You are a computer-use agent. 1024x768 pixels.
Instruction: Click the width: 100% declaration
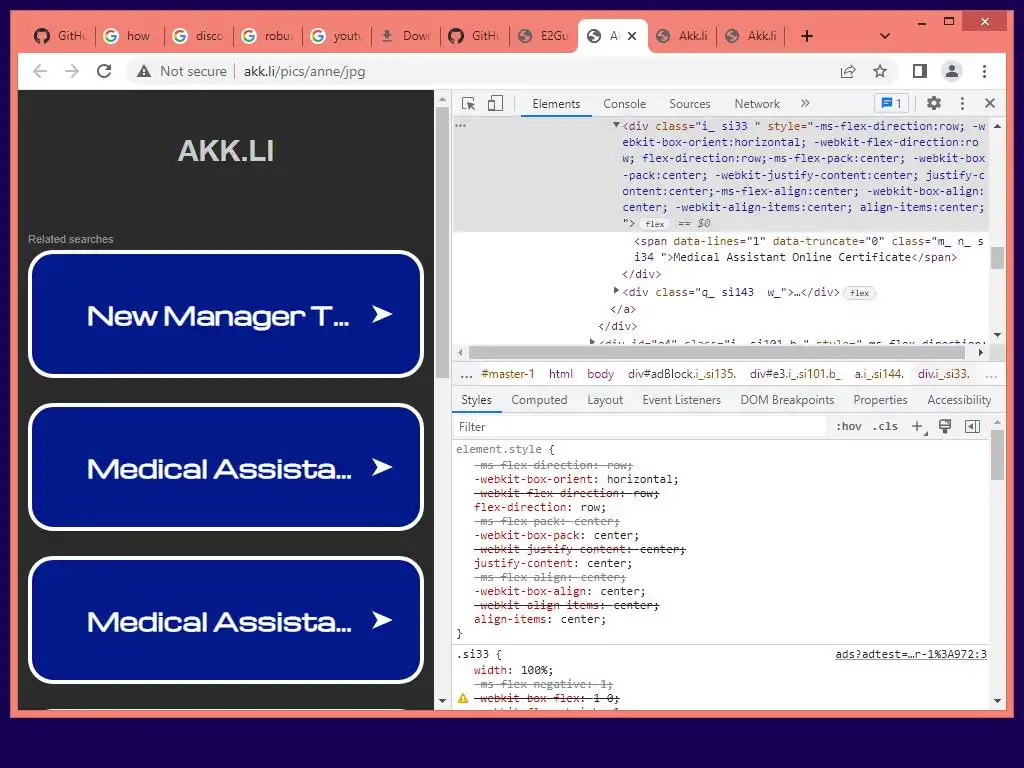pos(513,670)
